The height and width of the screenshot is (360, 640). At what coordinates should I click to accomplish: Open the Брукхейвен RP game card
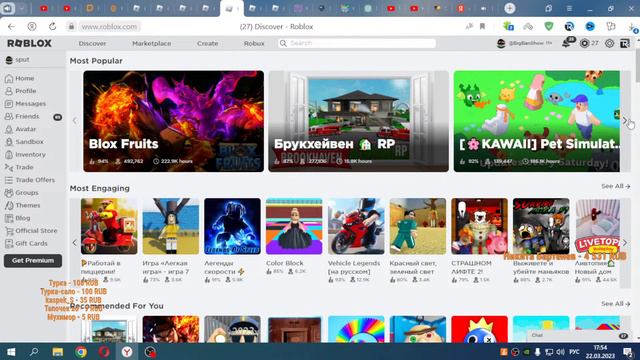(x=358, y=121)
